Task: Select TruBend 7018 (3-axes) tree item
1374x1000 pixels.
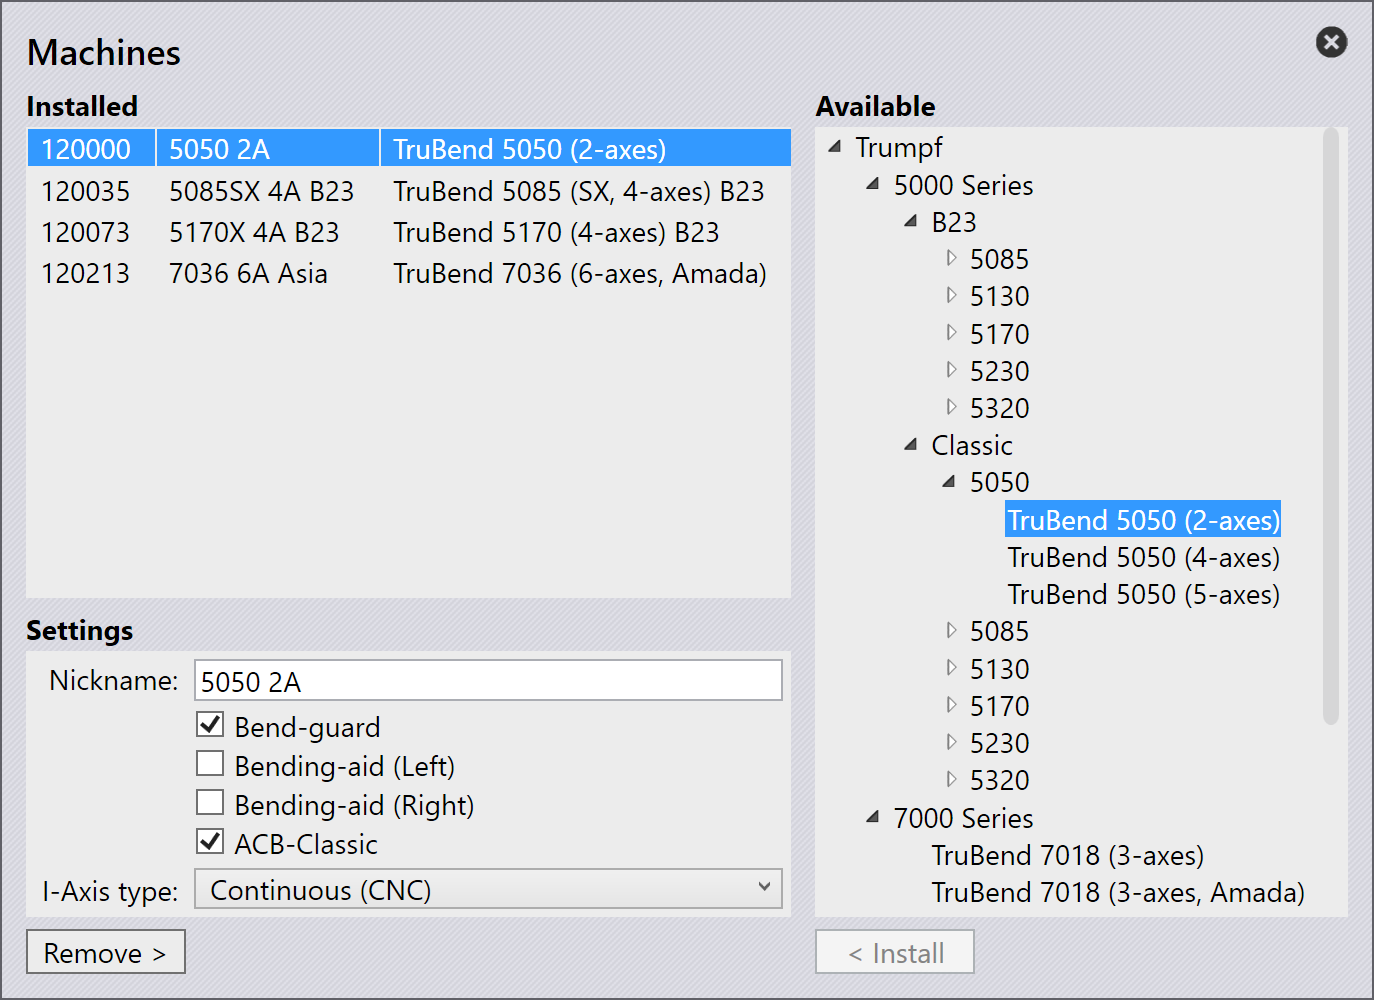Action: [1067, 855]
